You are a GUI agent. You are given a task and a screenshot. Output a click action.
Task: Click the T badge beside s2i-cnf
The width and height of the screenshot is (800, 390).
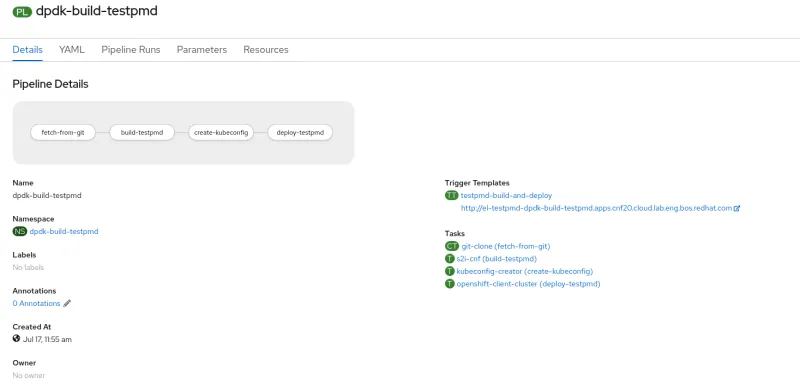449,259
